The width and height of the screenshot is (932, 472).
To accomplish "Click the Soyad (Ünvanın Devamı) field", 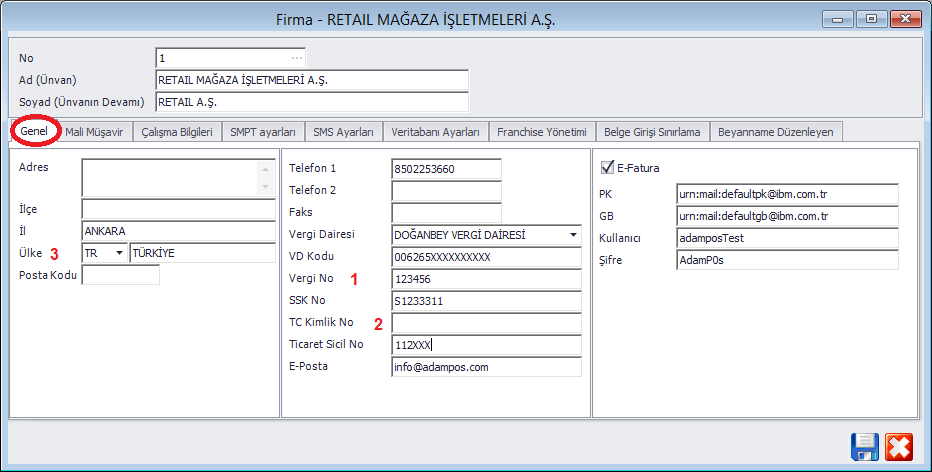I will tap(312, 102).
